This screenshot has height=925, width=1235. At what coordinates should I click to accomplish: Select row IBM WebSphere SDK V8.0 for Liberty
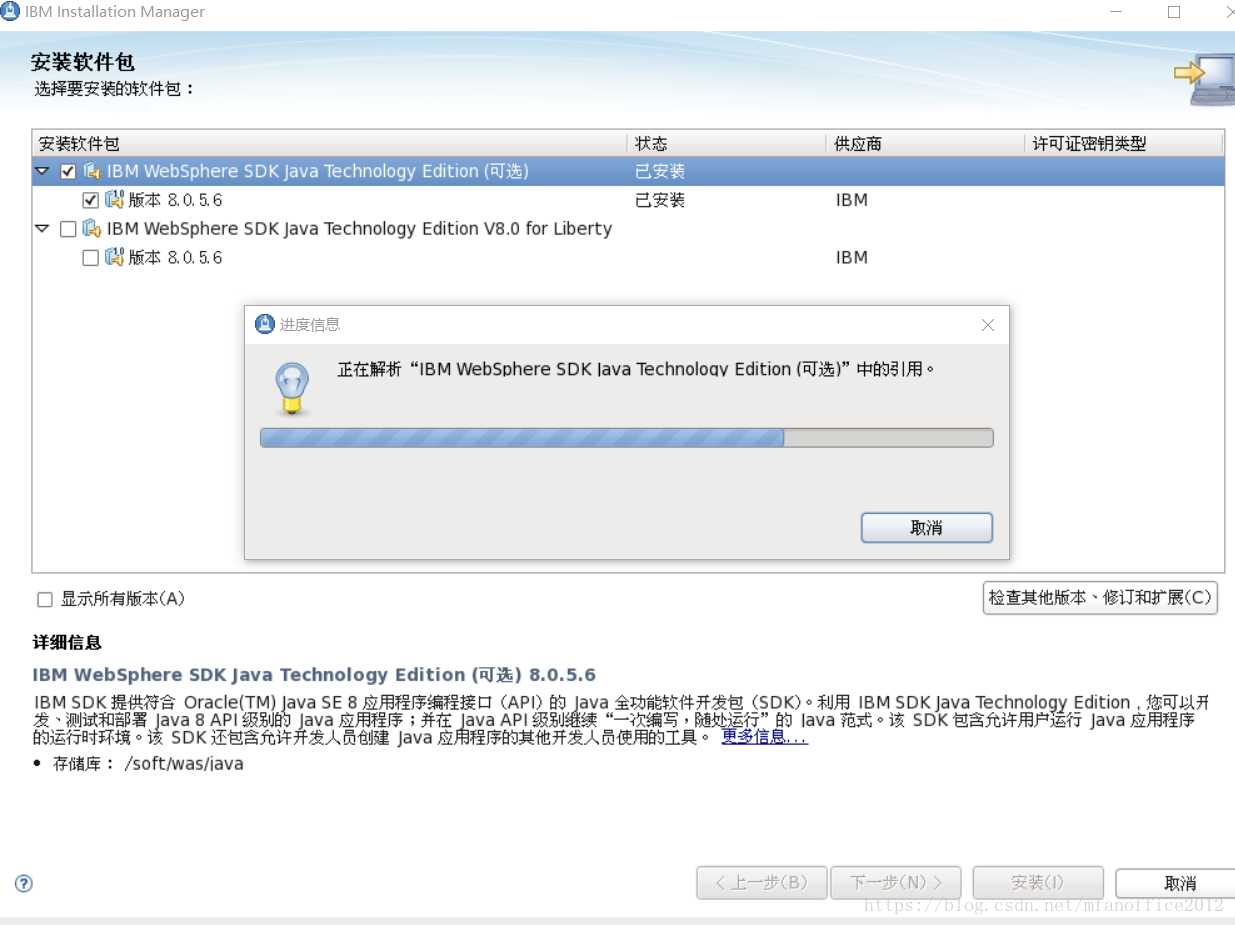pyautogui.click(x=628, y=229)
